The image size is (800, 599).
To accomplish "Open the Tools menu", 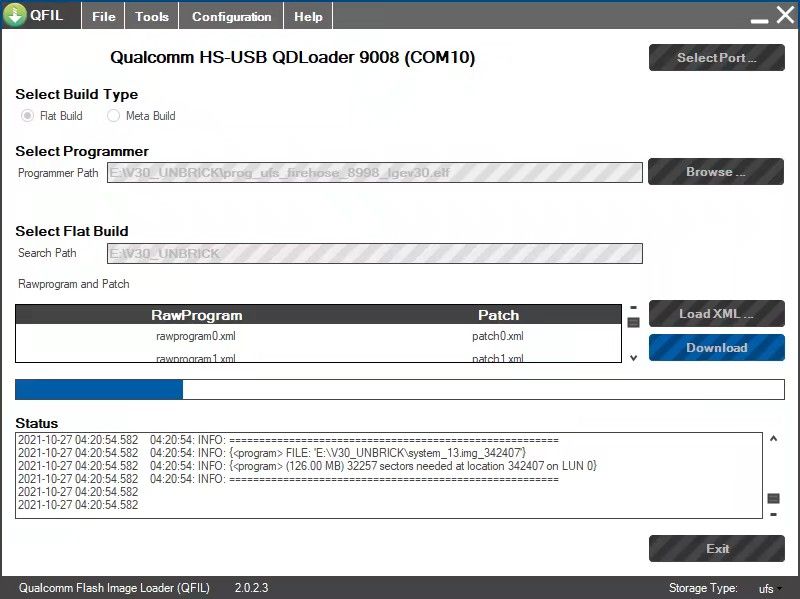I will pos(152,16).
